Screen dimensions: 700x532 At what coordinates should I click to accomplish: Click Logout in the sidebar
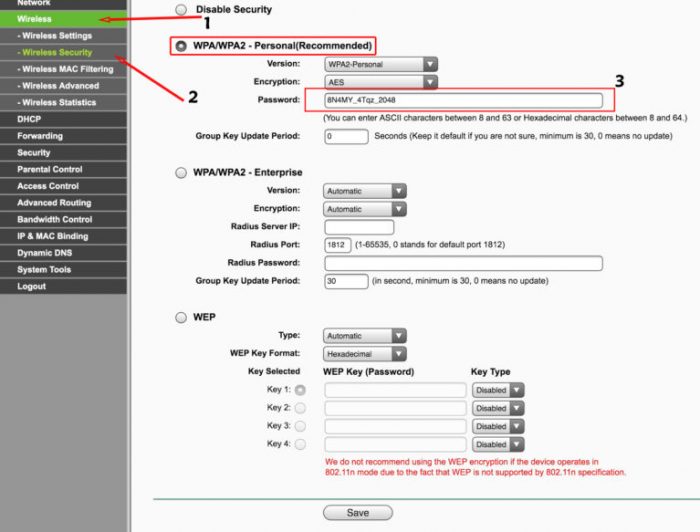(x=63, y=286)
